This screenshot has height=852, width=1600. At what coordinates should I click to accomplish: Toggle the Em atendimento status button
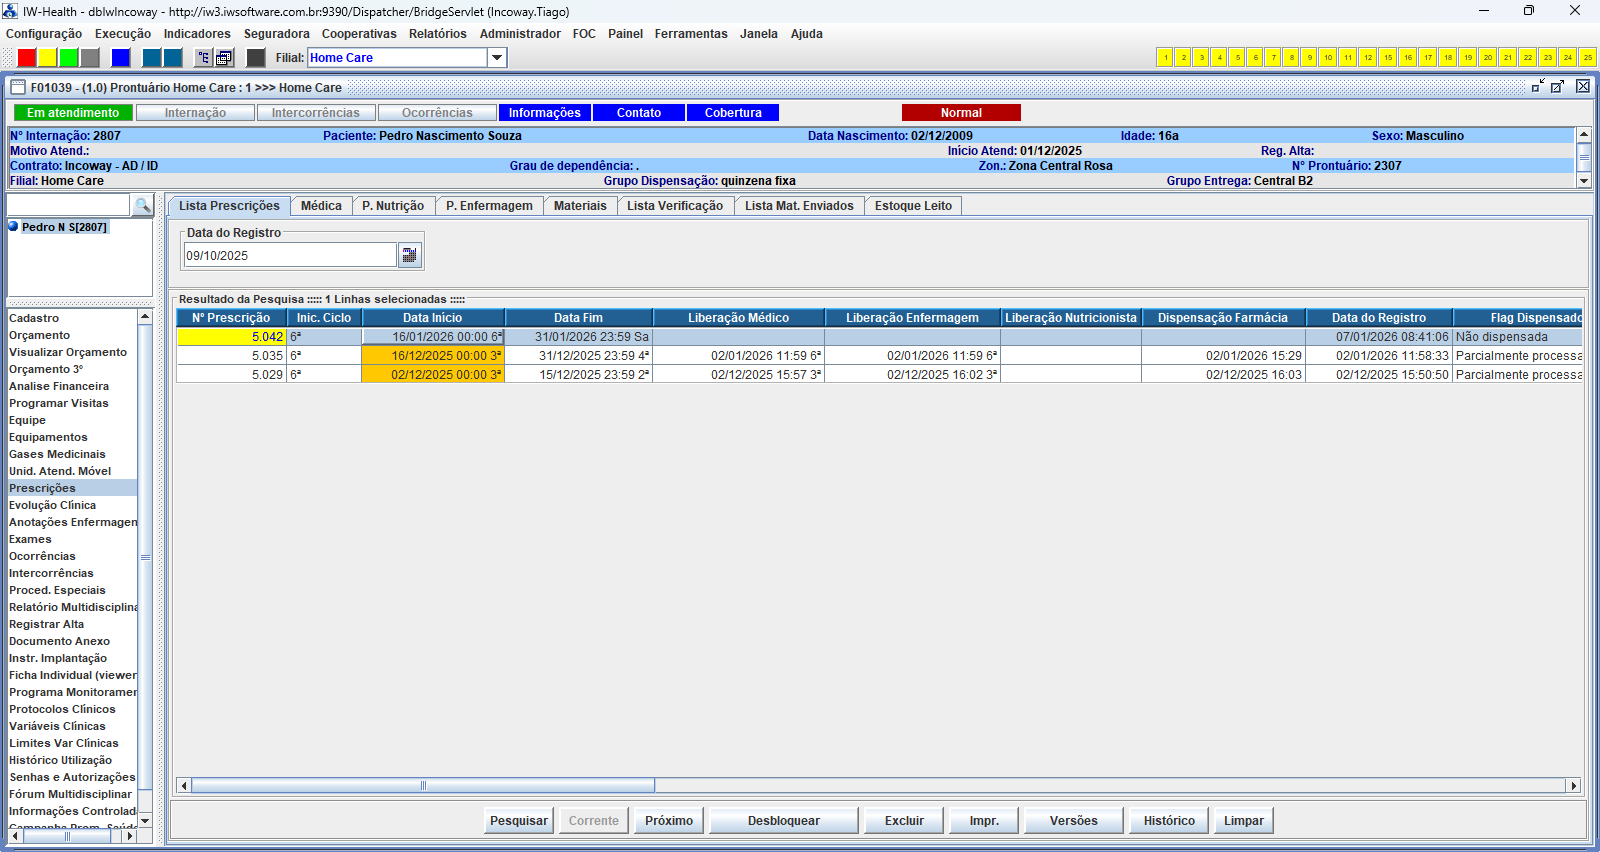coord(73,113)
